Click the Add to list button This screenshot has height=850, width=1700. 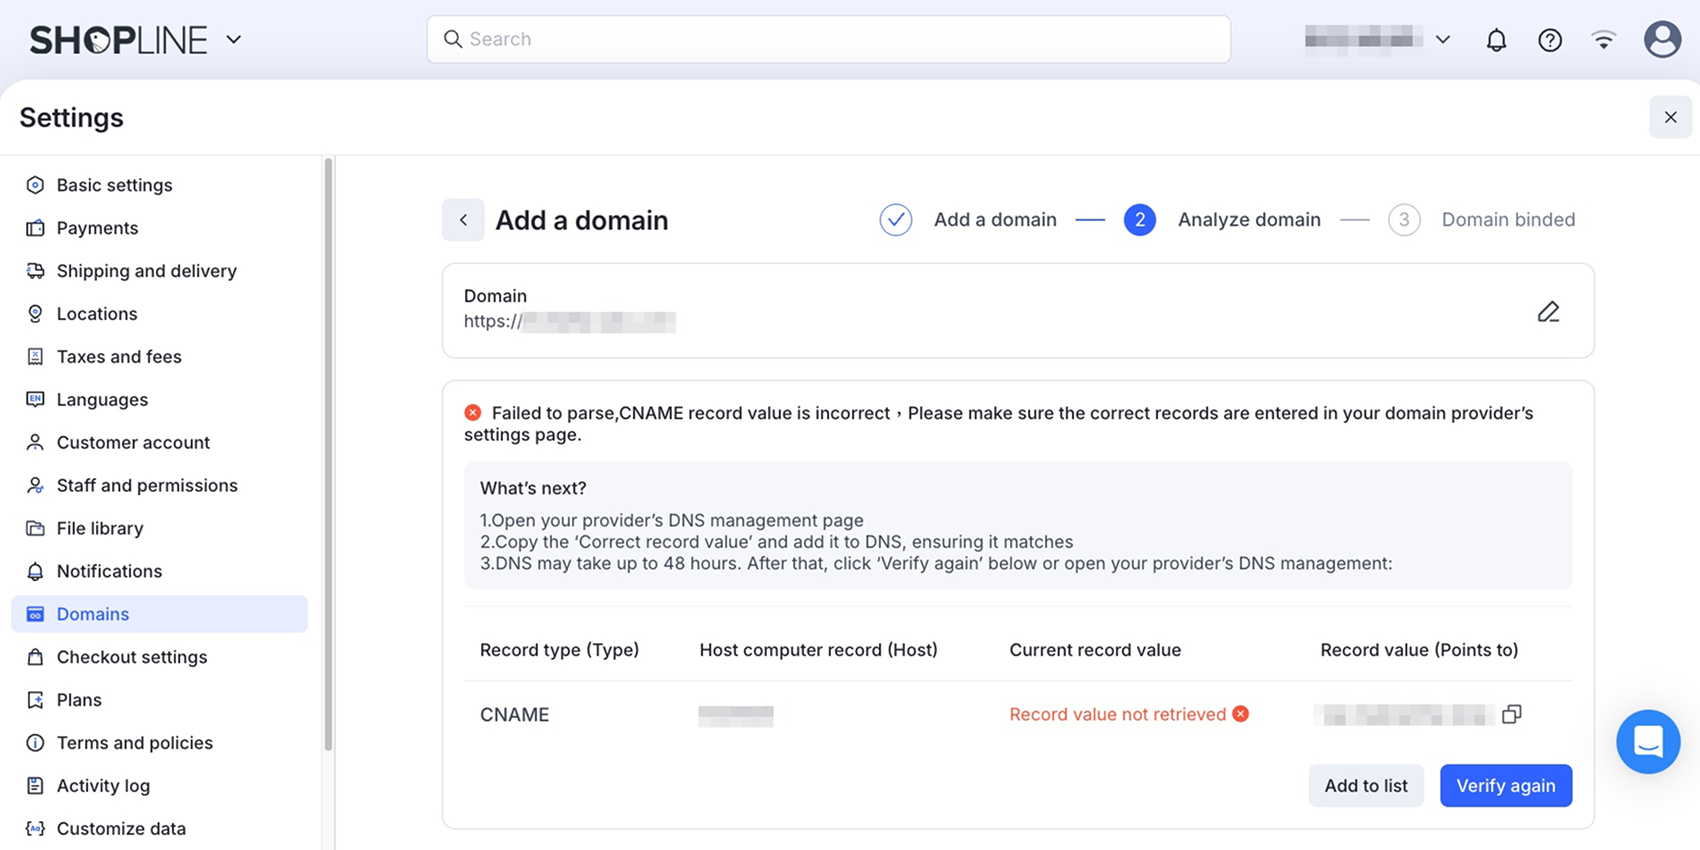point(1366,786)
